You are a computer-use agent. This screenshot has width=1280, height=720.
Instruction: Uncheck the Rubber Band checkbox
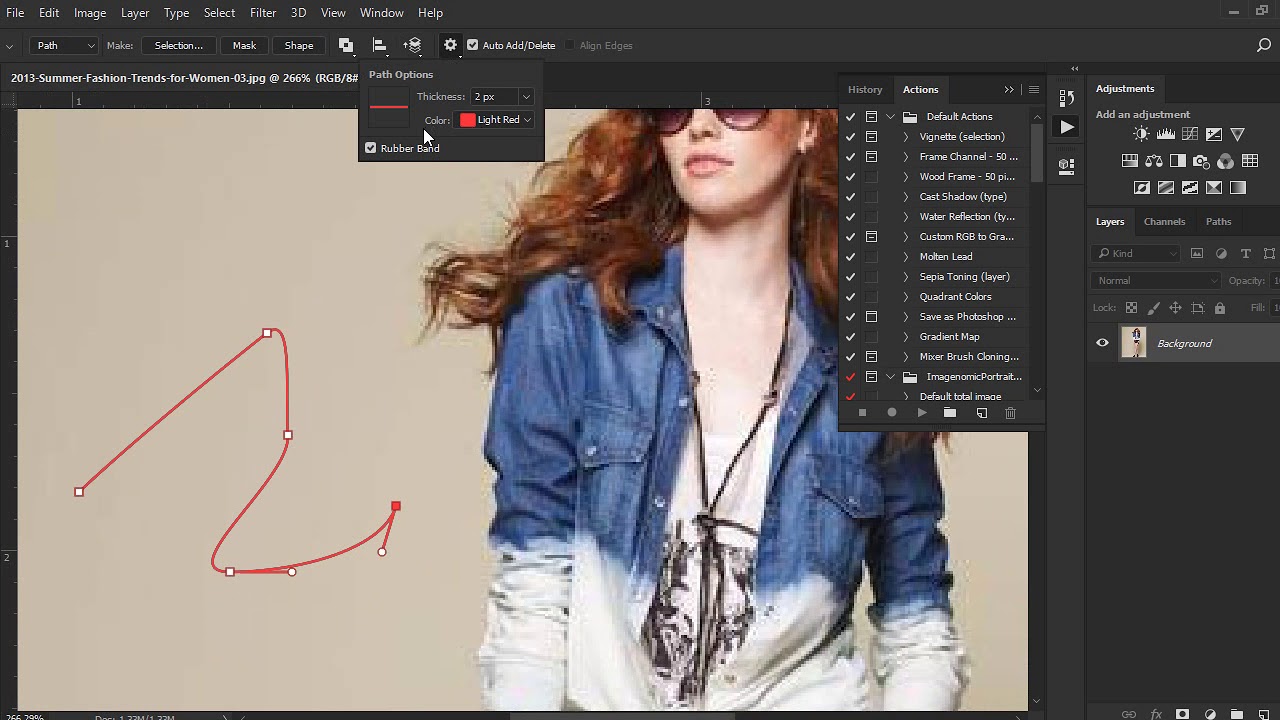[371, 148]
